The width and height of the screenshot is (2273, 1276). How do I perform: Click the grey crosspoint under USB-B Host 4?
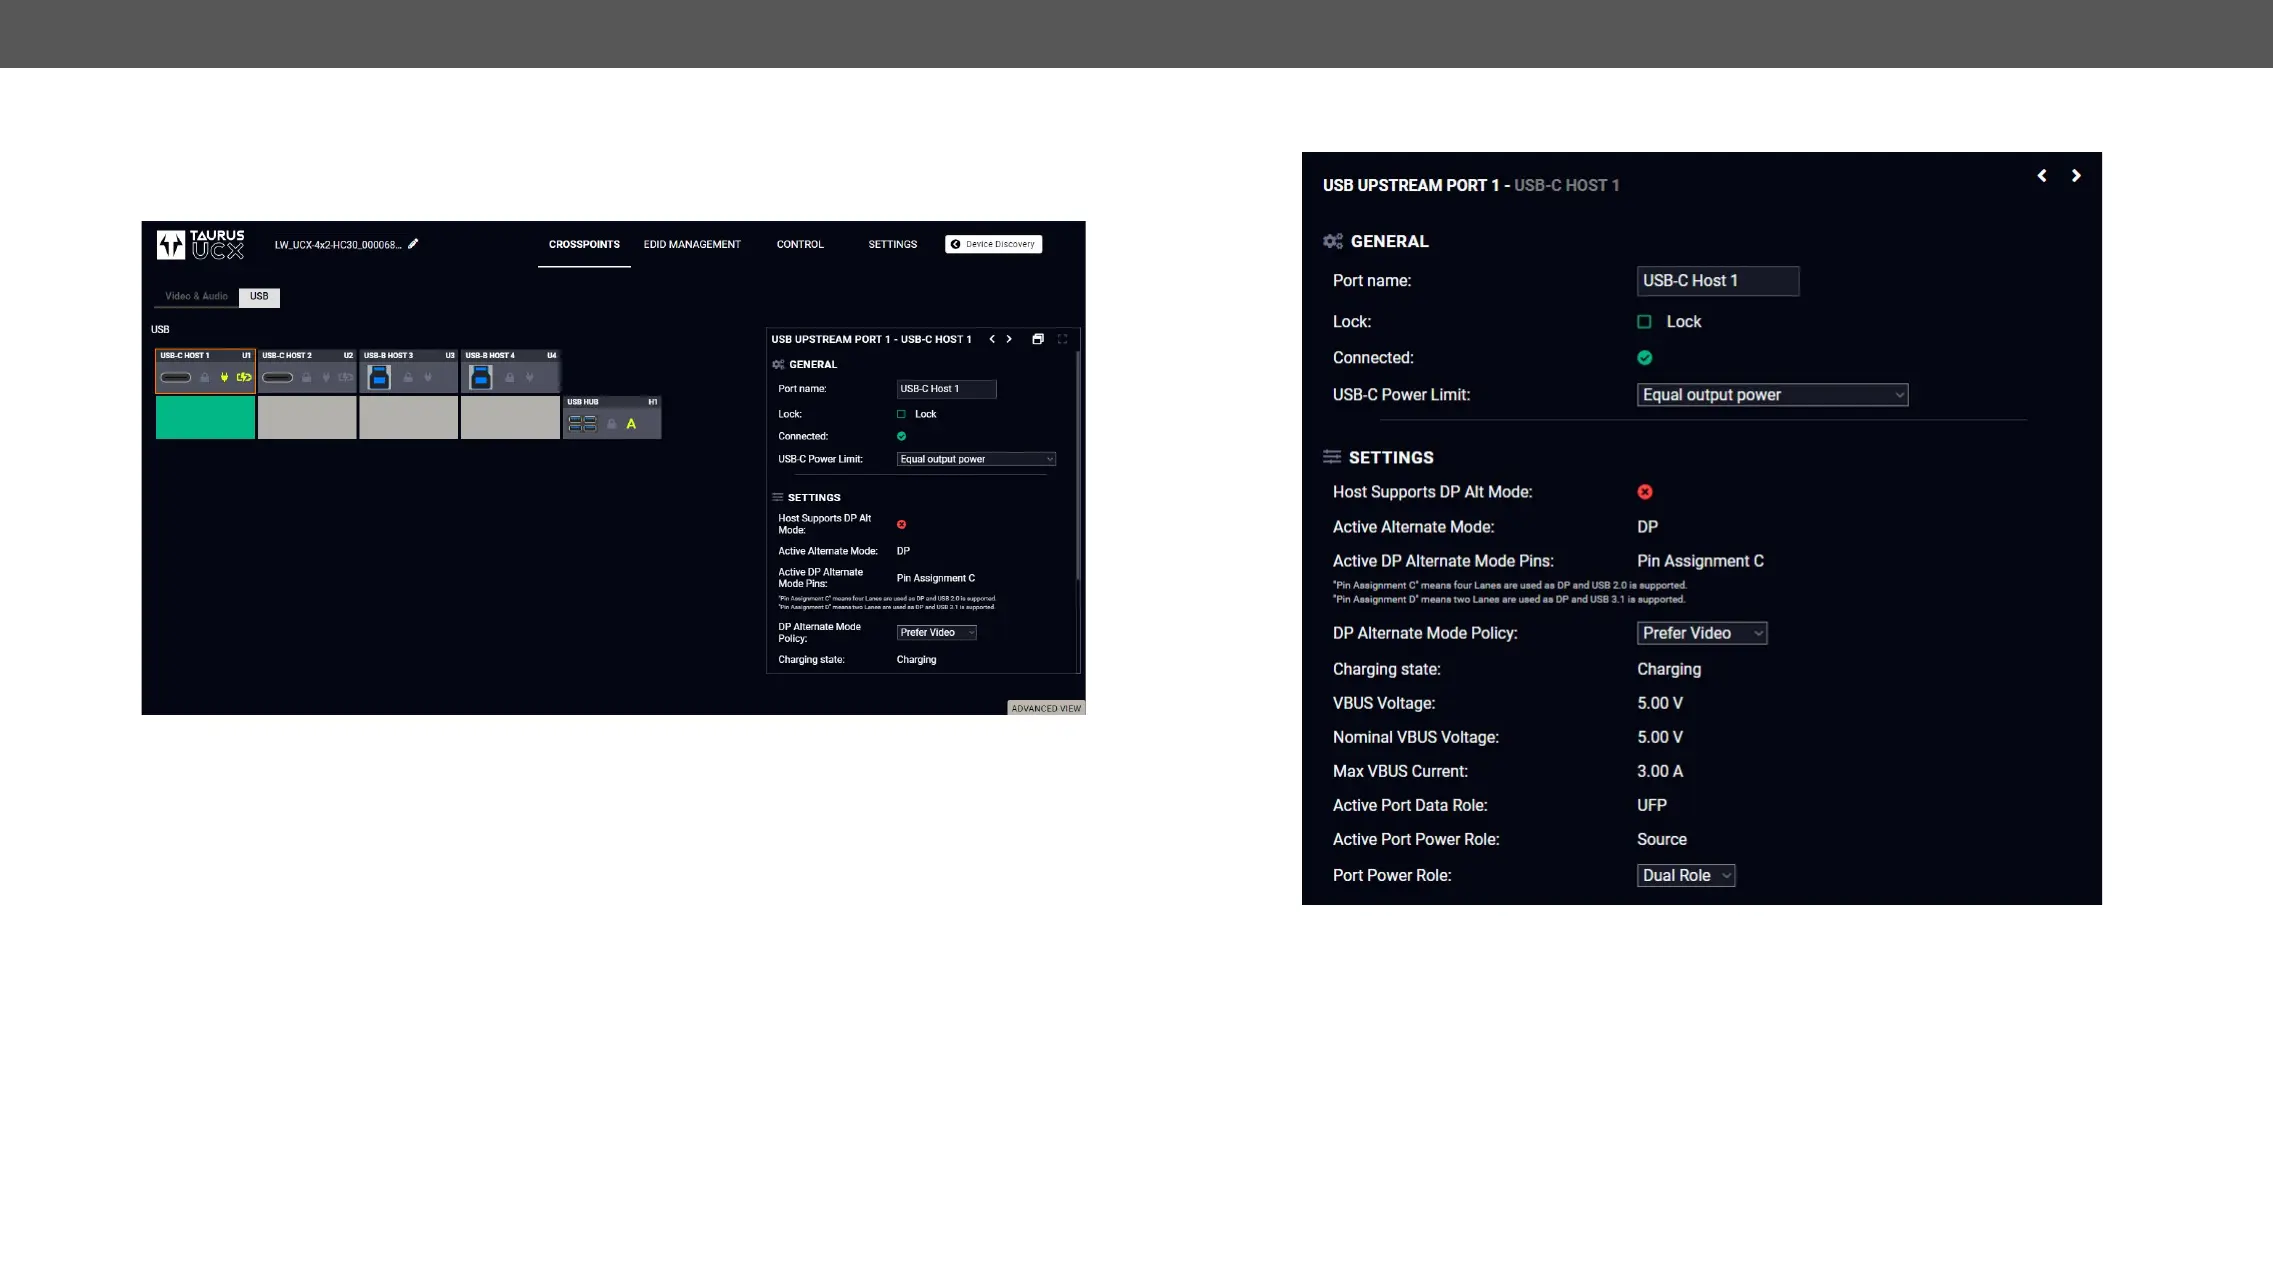pyautogui.click(x=510, y=418)
